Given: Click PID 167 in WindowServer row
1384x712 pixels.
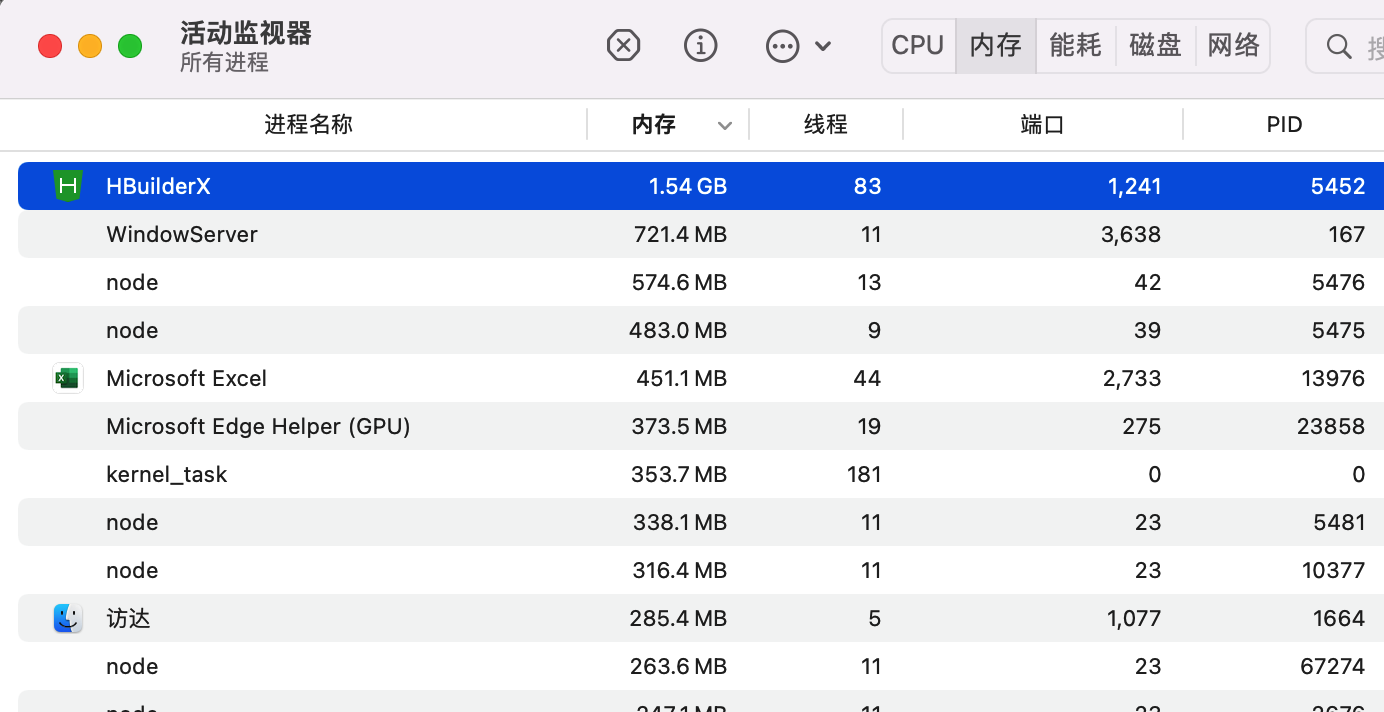Looking at the screenshot, I should tap(1347, 234).
